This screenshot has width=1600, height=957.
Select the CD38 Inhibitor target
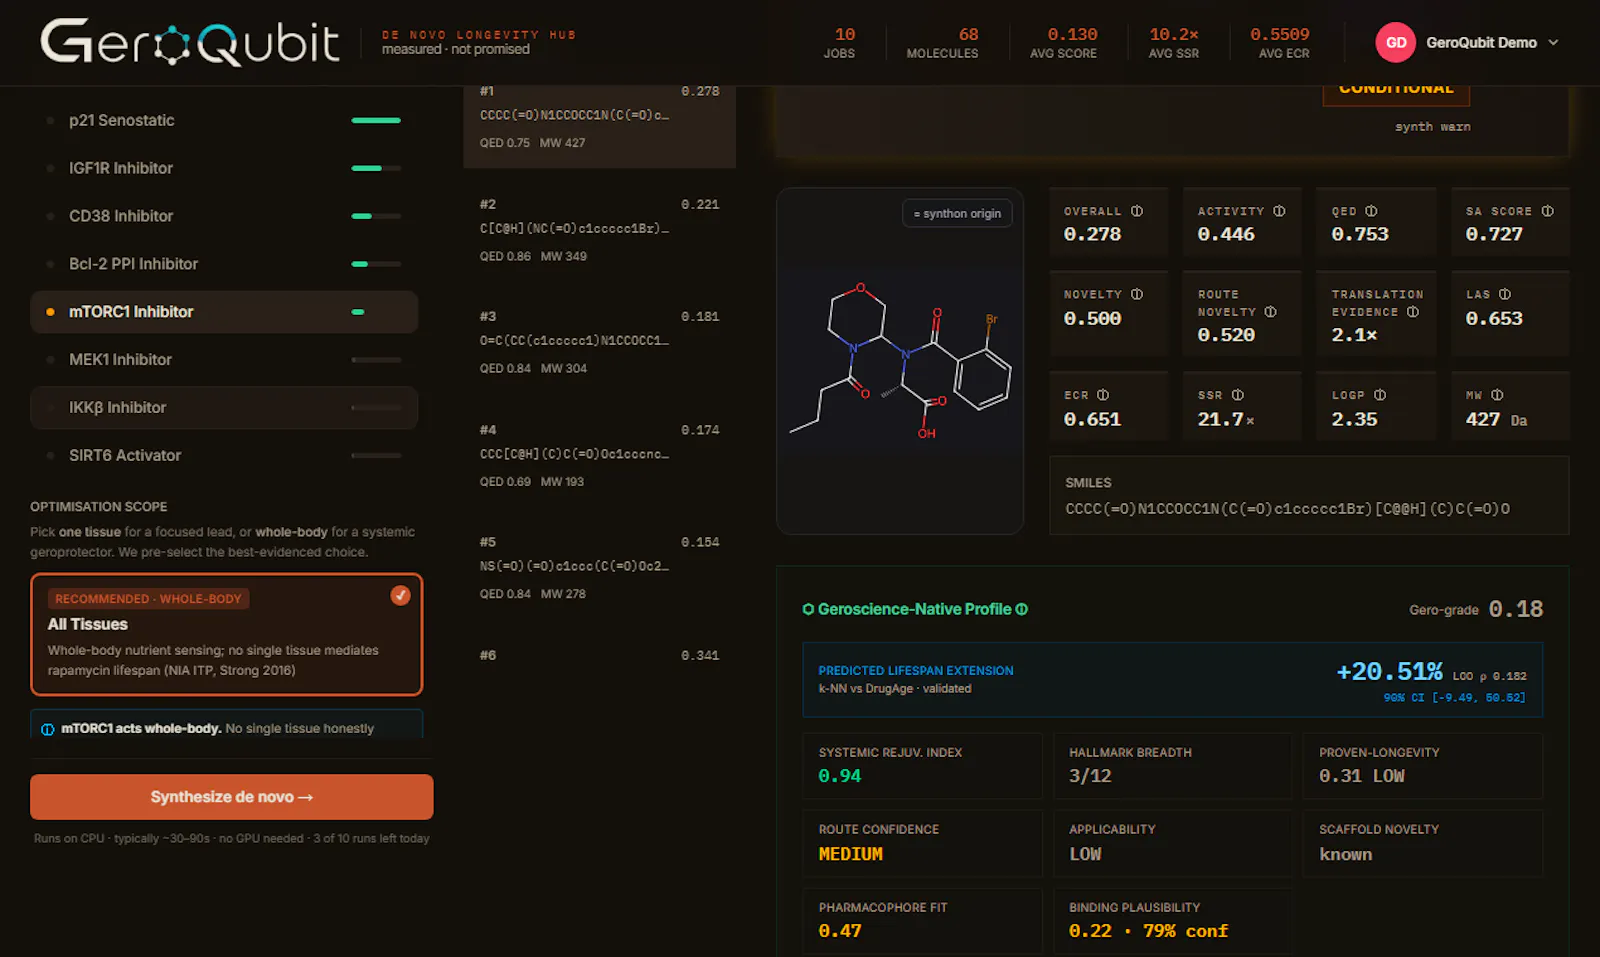224,216
